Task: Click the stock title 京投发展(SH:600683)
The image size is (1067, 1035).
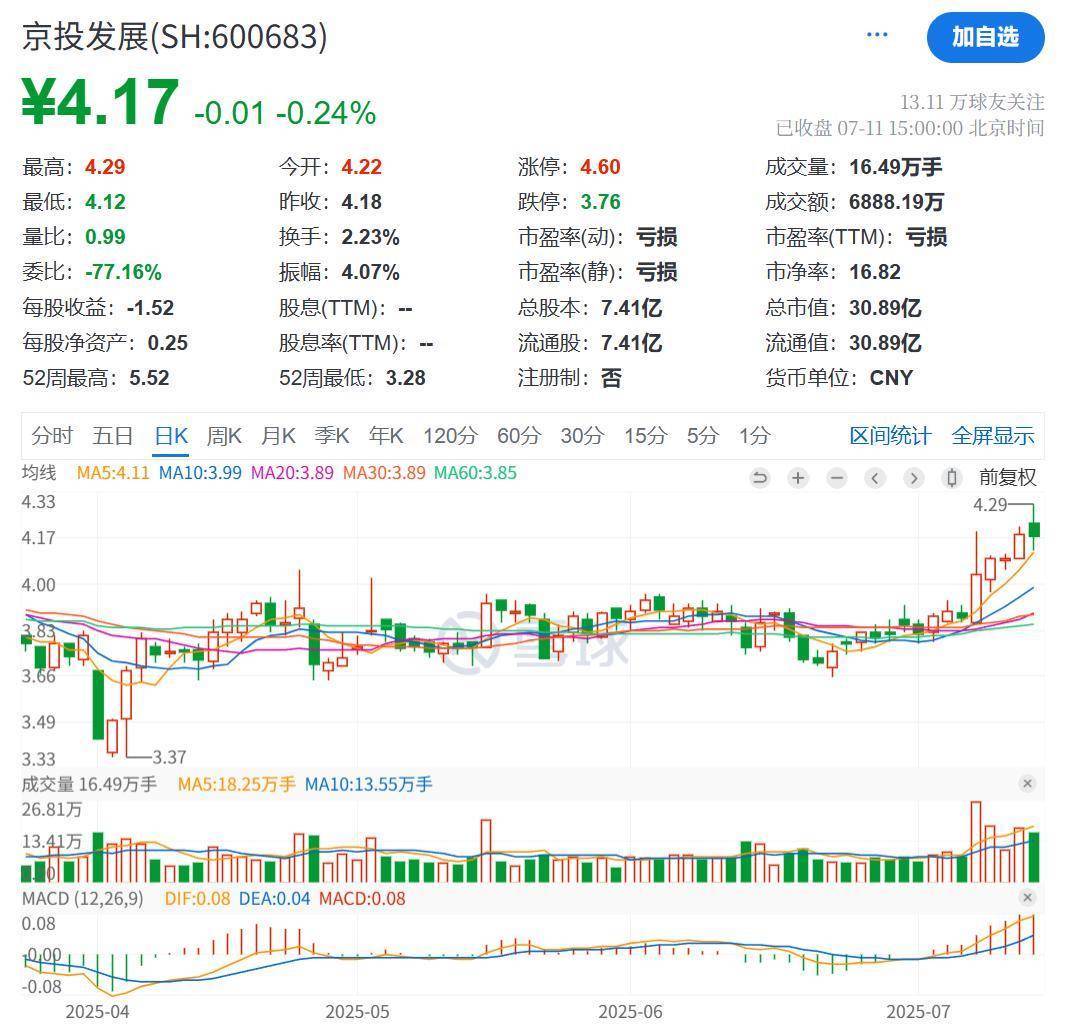Action: click(174, 37)
